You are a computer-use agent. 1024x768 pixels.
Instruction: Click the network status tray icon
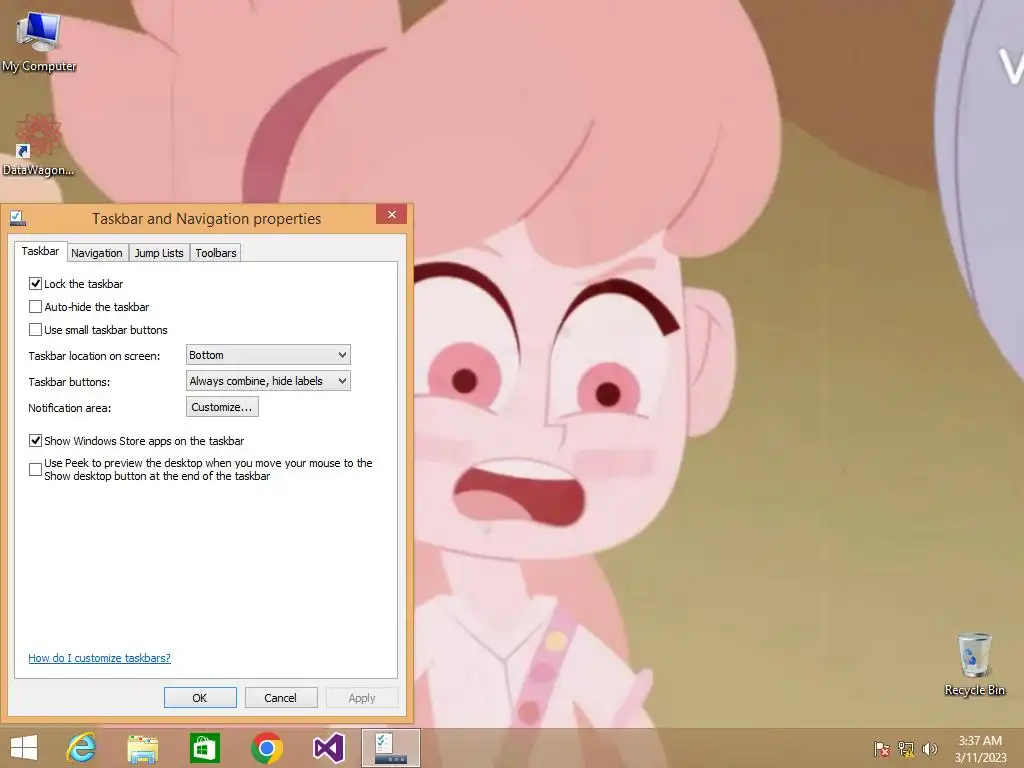906,748
